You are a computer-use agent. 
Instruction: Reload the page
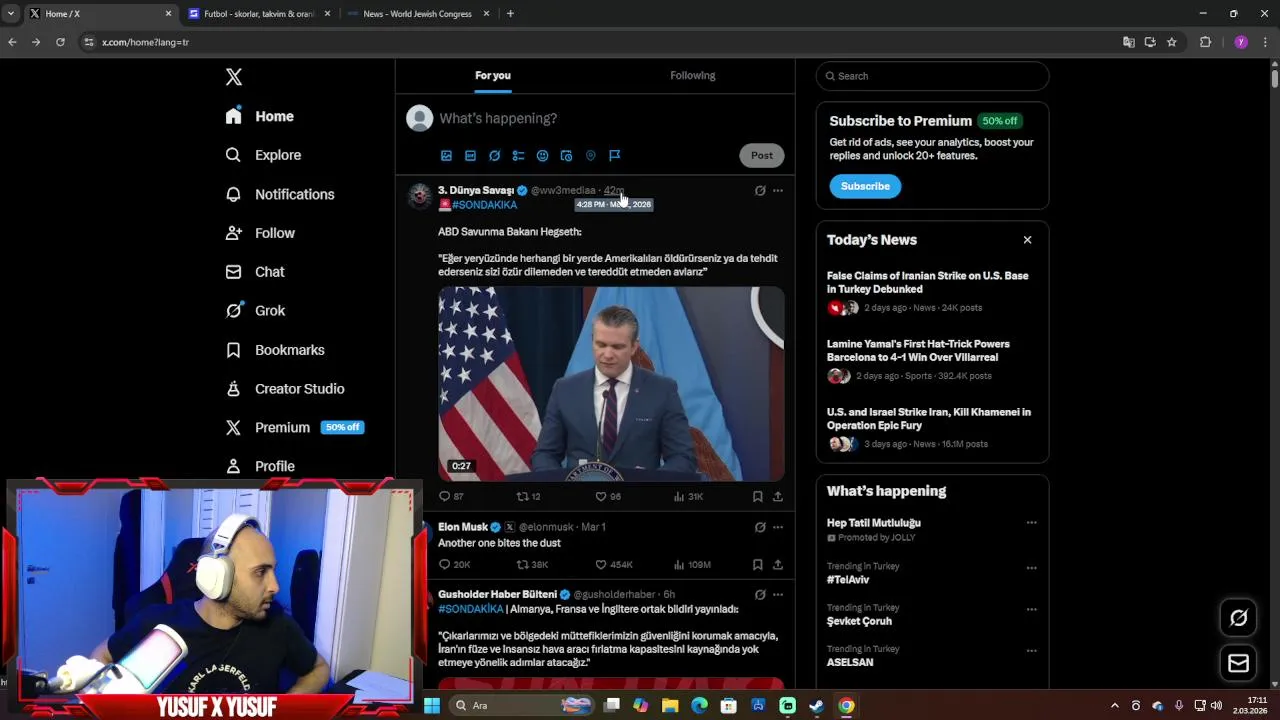pyautogui.click(x=60, y=42)
